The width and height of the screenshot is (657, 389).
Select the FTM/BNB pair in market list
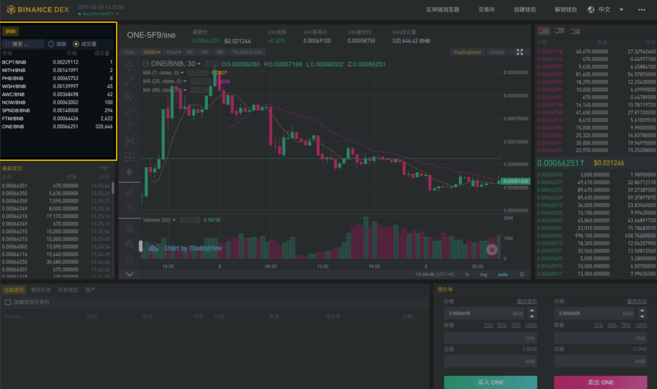click(x=58, y=119)
